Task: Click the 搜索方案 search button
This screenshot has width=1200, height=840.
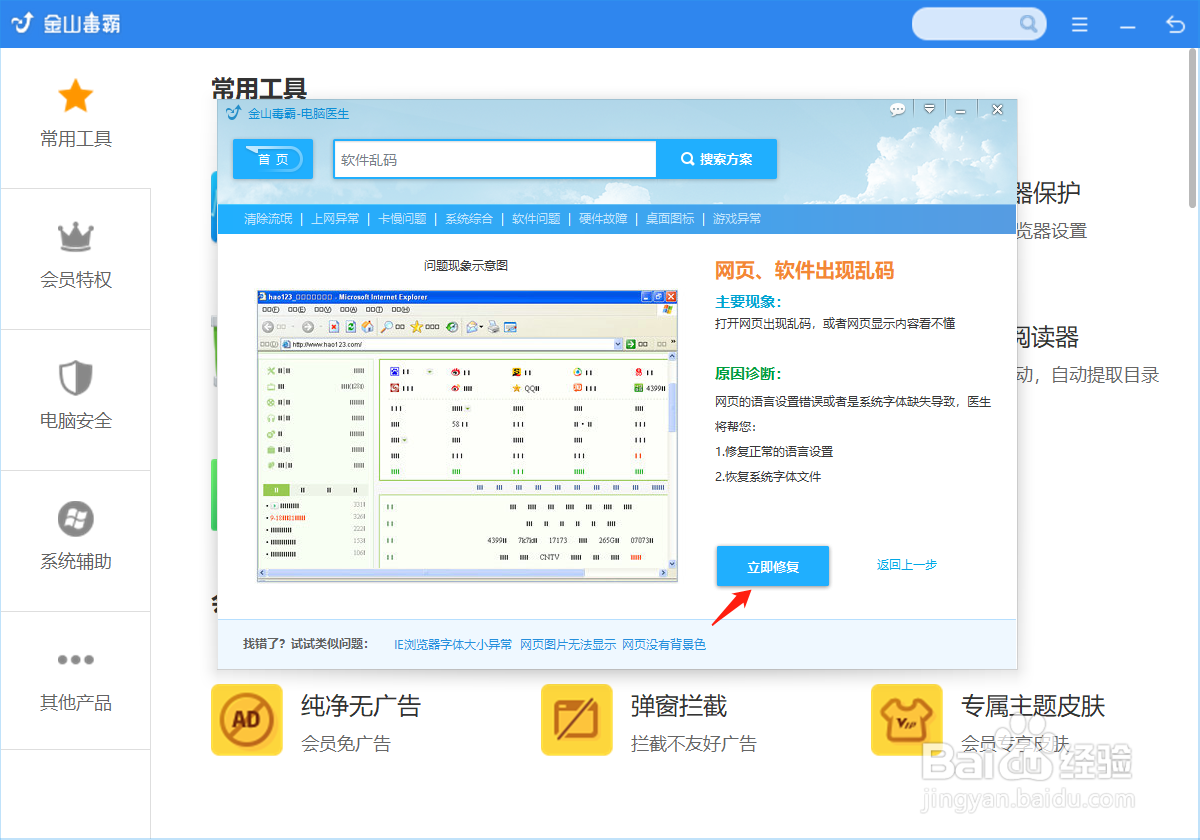Action: point(716,159)
